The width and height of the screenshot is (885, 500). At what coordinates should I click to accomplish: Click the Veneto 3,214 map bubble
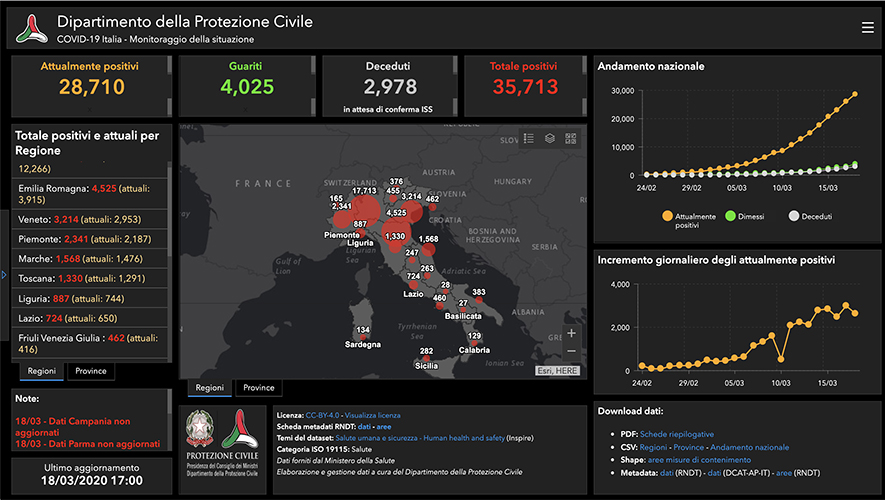click(414, 212)
